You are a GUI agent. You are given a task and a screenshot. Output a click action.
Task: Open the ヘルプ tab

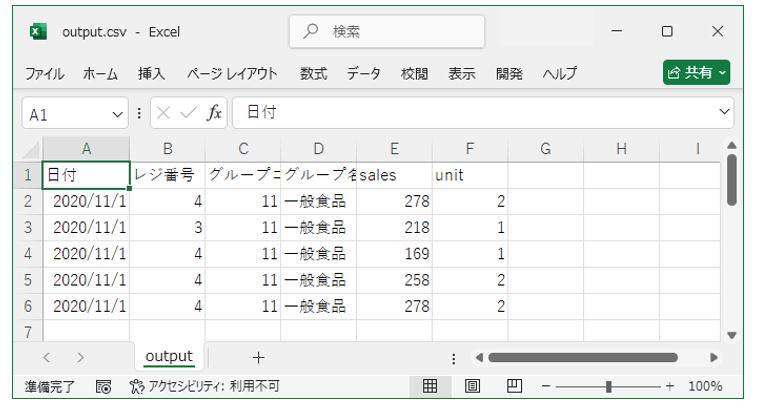point(560,74)
